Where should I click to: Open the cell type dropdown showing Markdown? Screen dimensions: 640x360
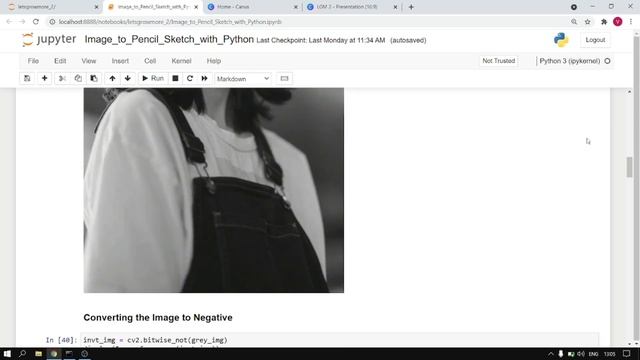pos(243,78)
